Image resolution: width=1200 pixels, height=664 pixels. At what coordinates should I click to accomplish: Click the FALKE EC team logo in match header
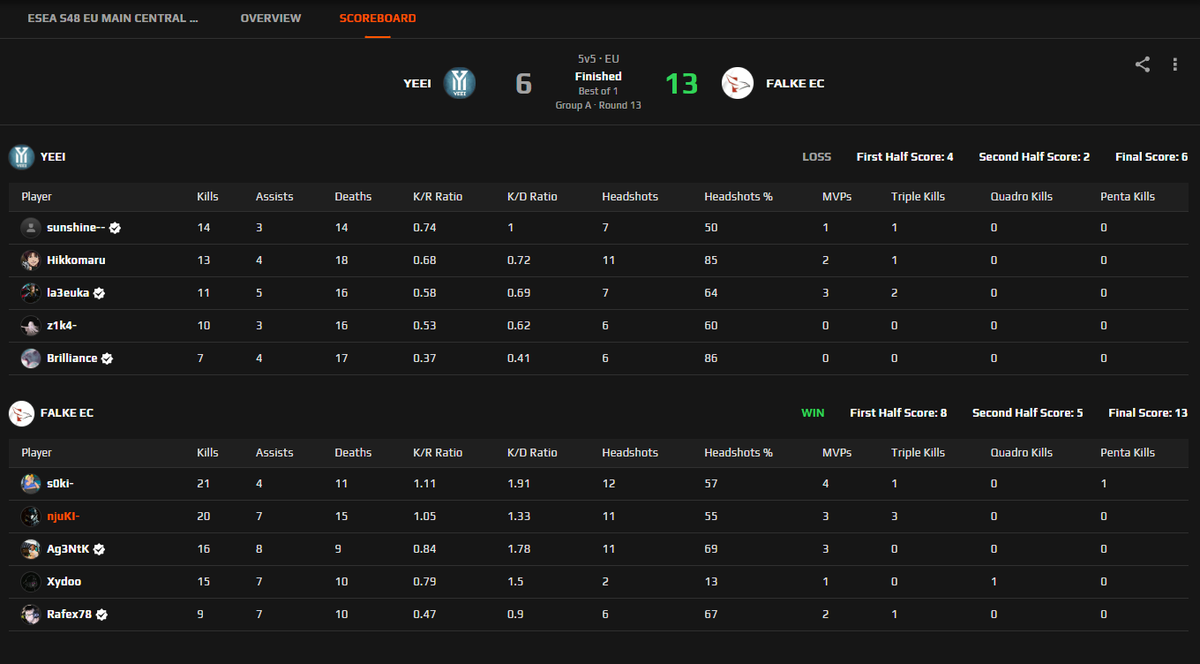click(738, 83)
